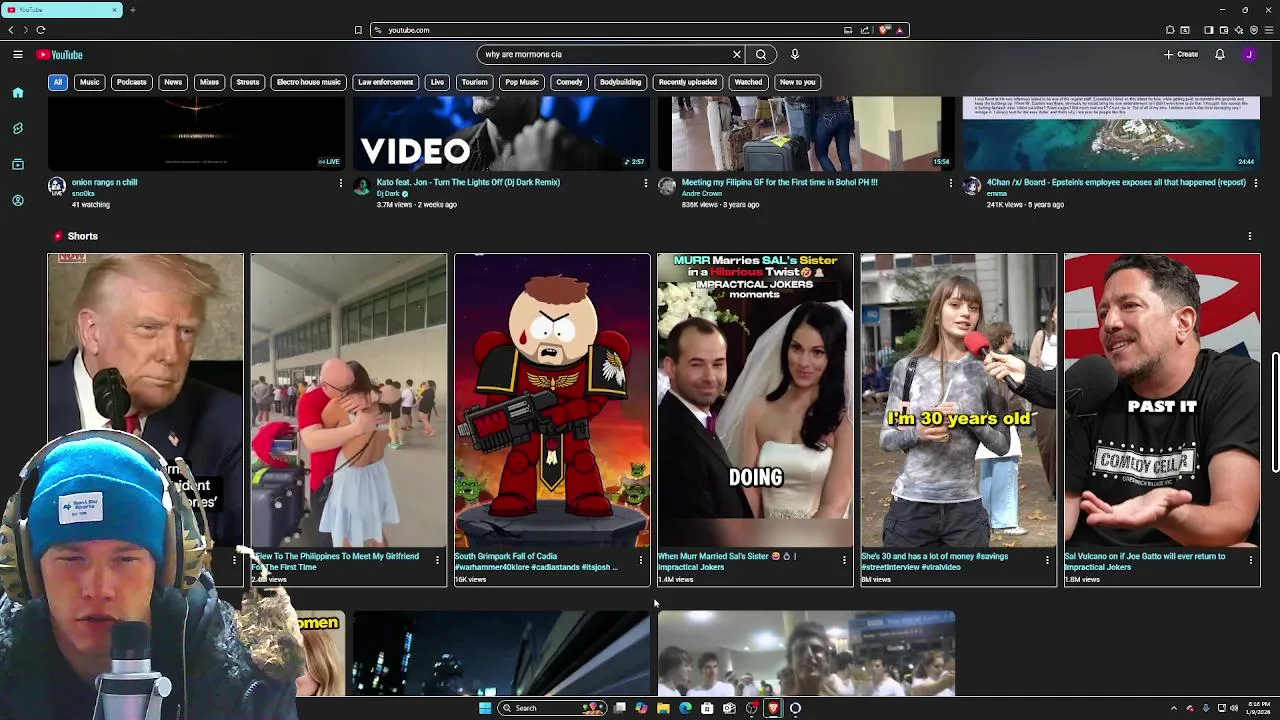Open the Shorts shelf options menu
The height and width of the screenshot is (720, 1280).
[1250, 236]
